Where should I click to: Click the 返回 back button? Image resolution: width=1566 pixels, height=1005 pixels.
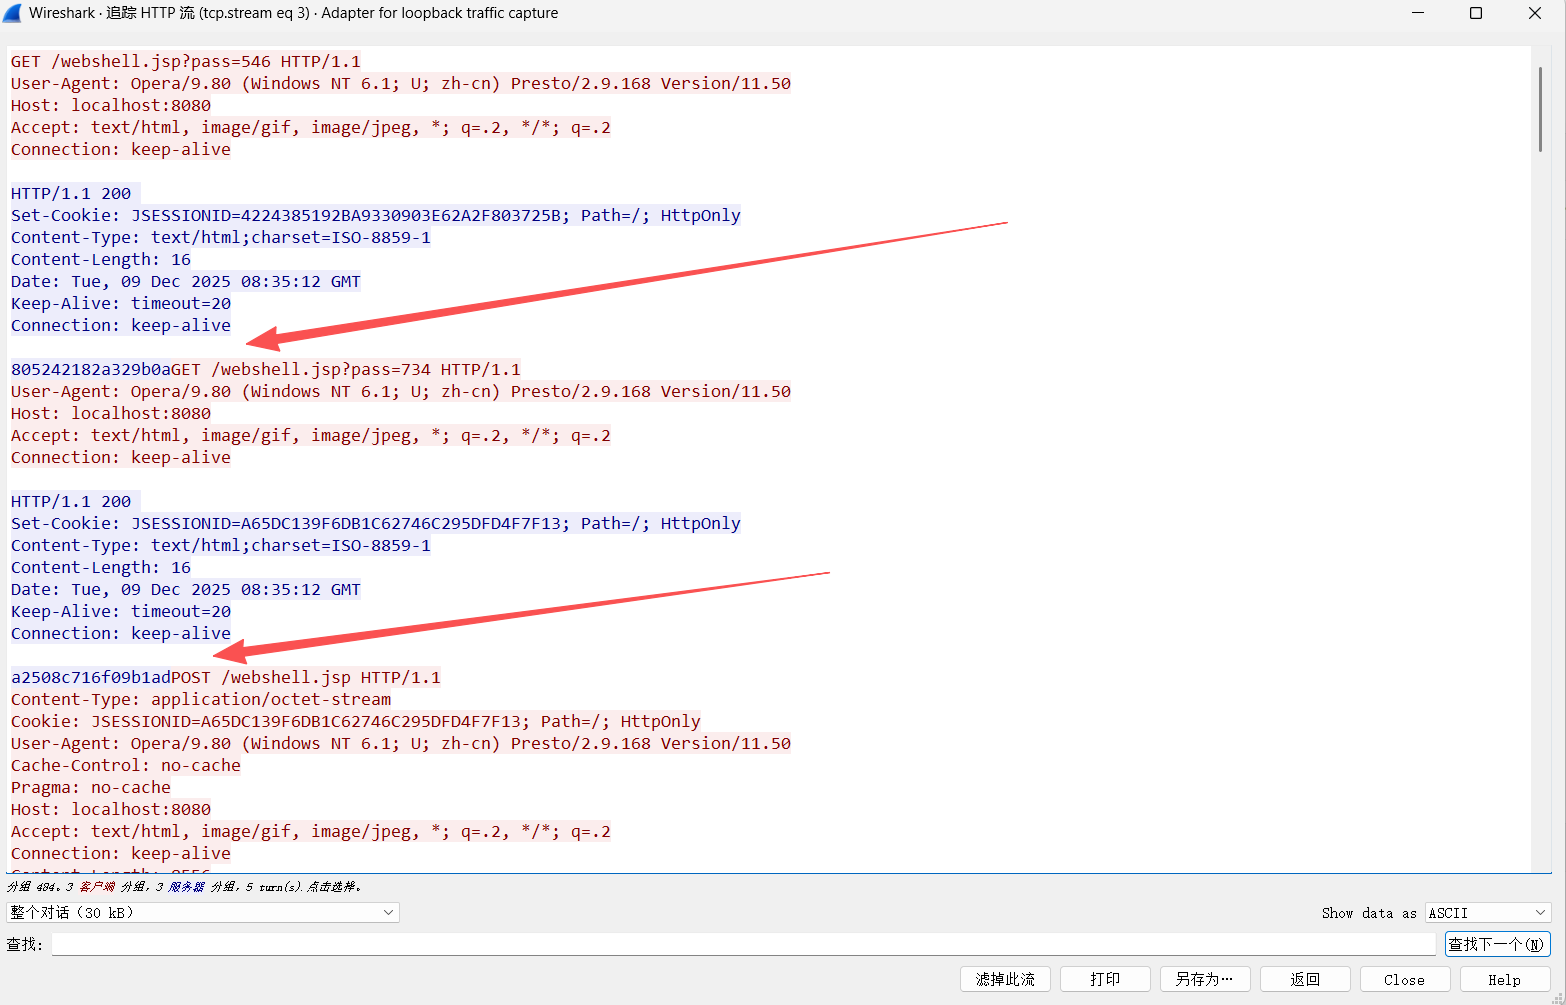coord(1305,979)
